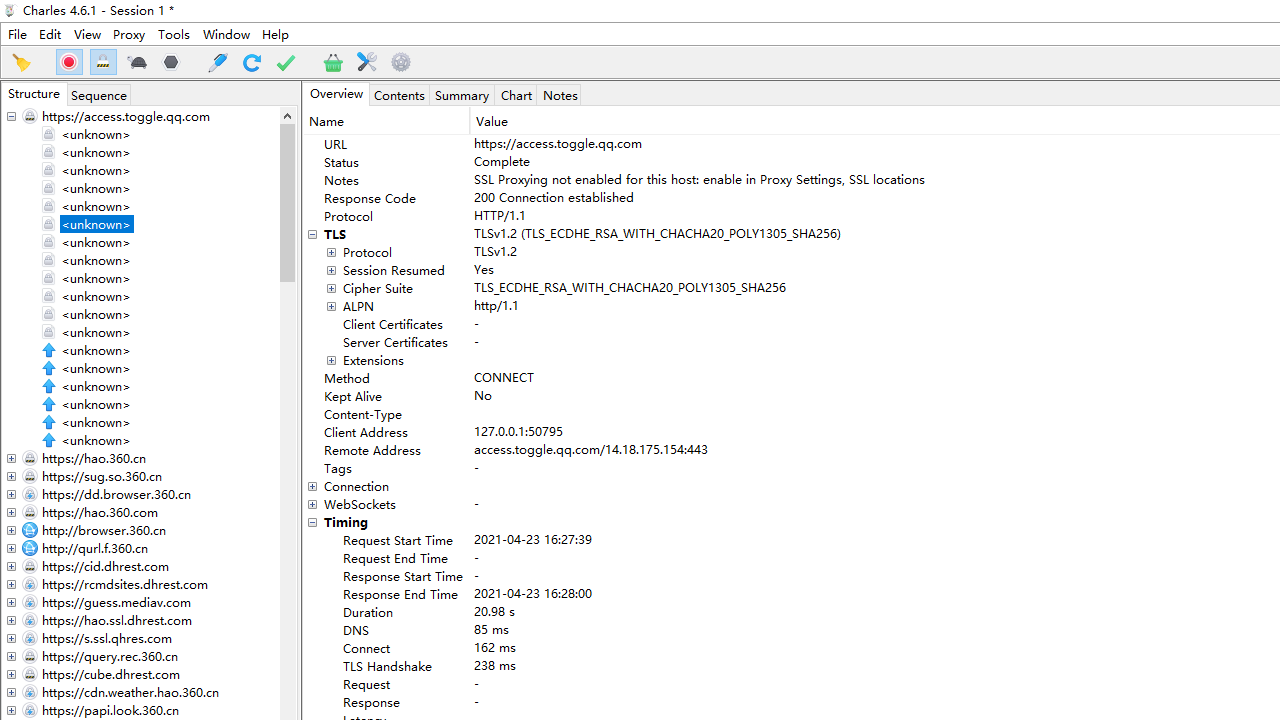
Task: Click the vertical scrollbar of the Structure tree
Action: pyautogui.click(x=287, y=200)
